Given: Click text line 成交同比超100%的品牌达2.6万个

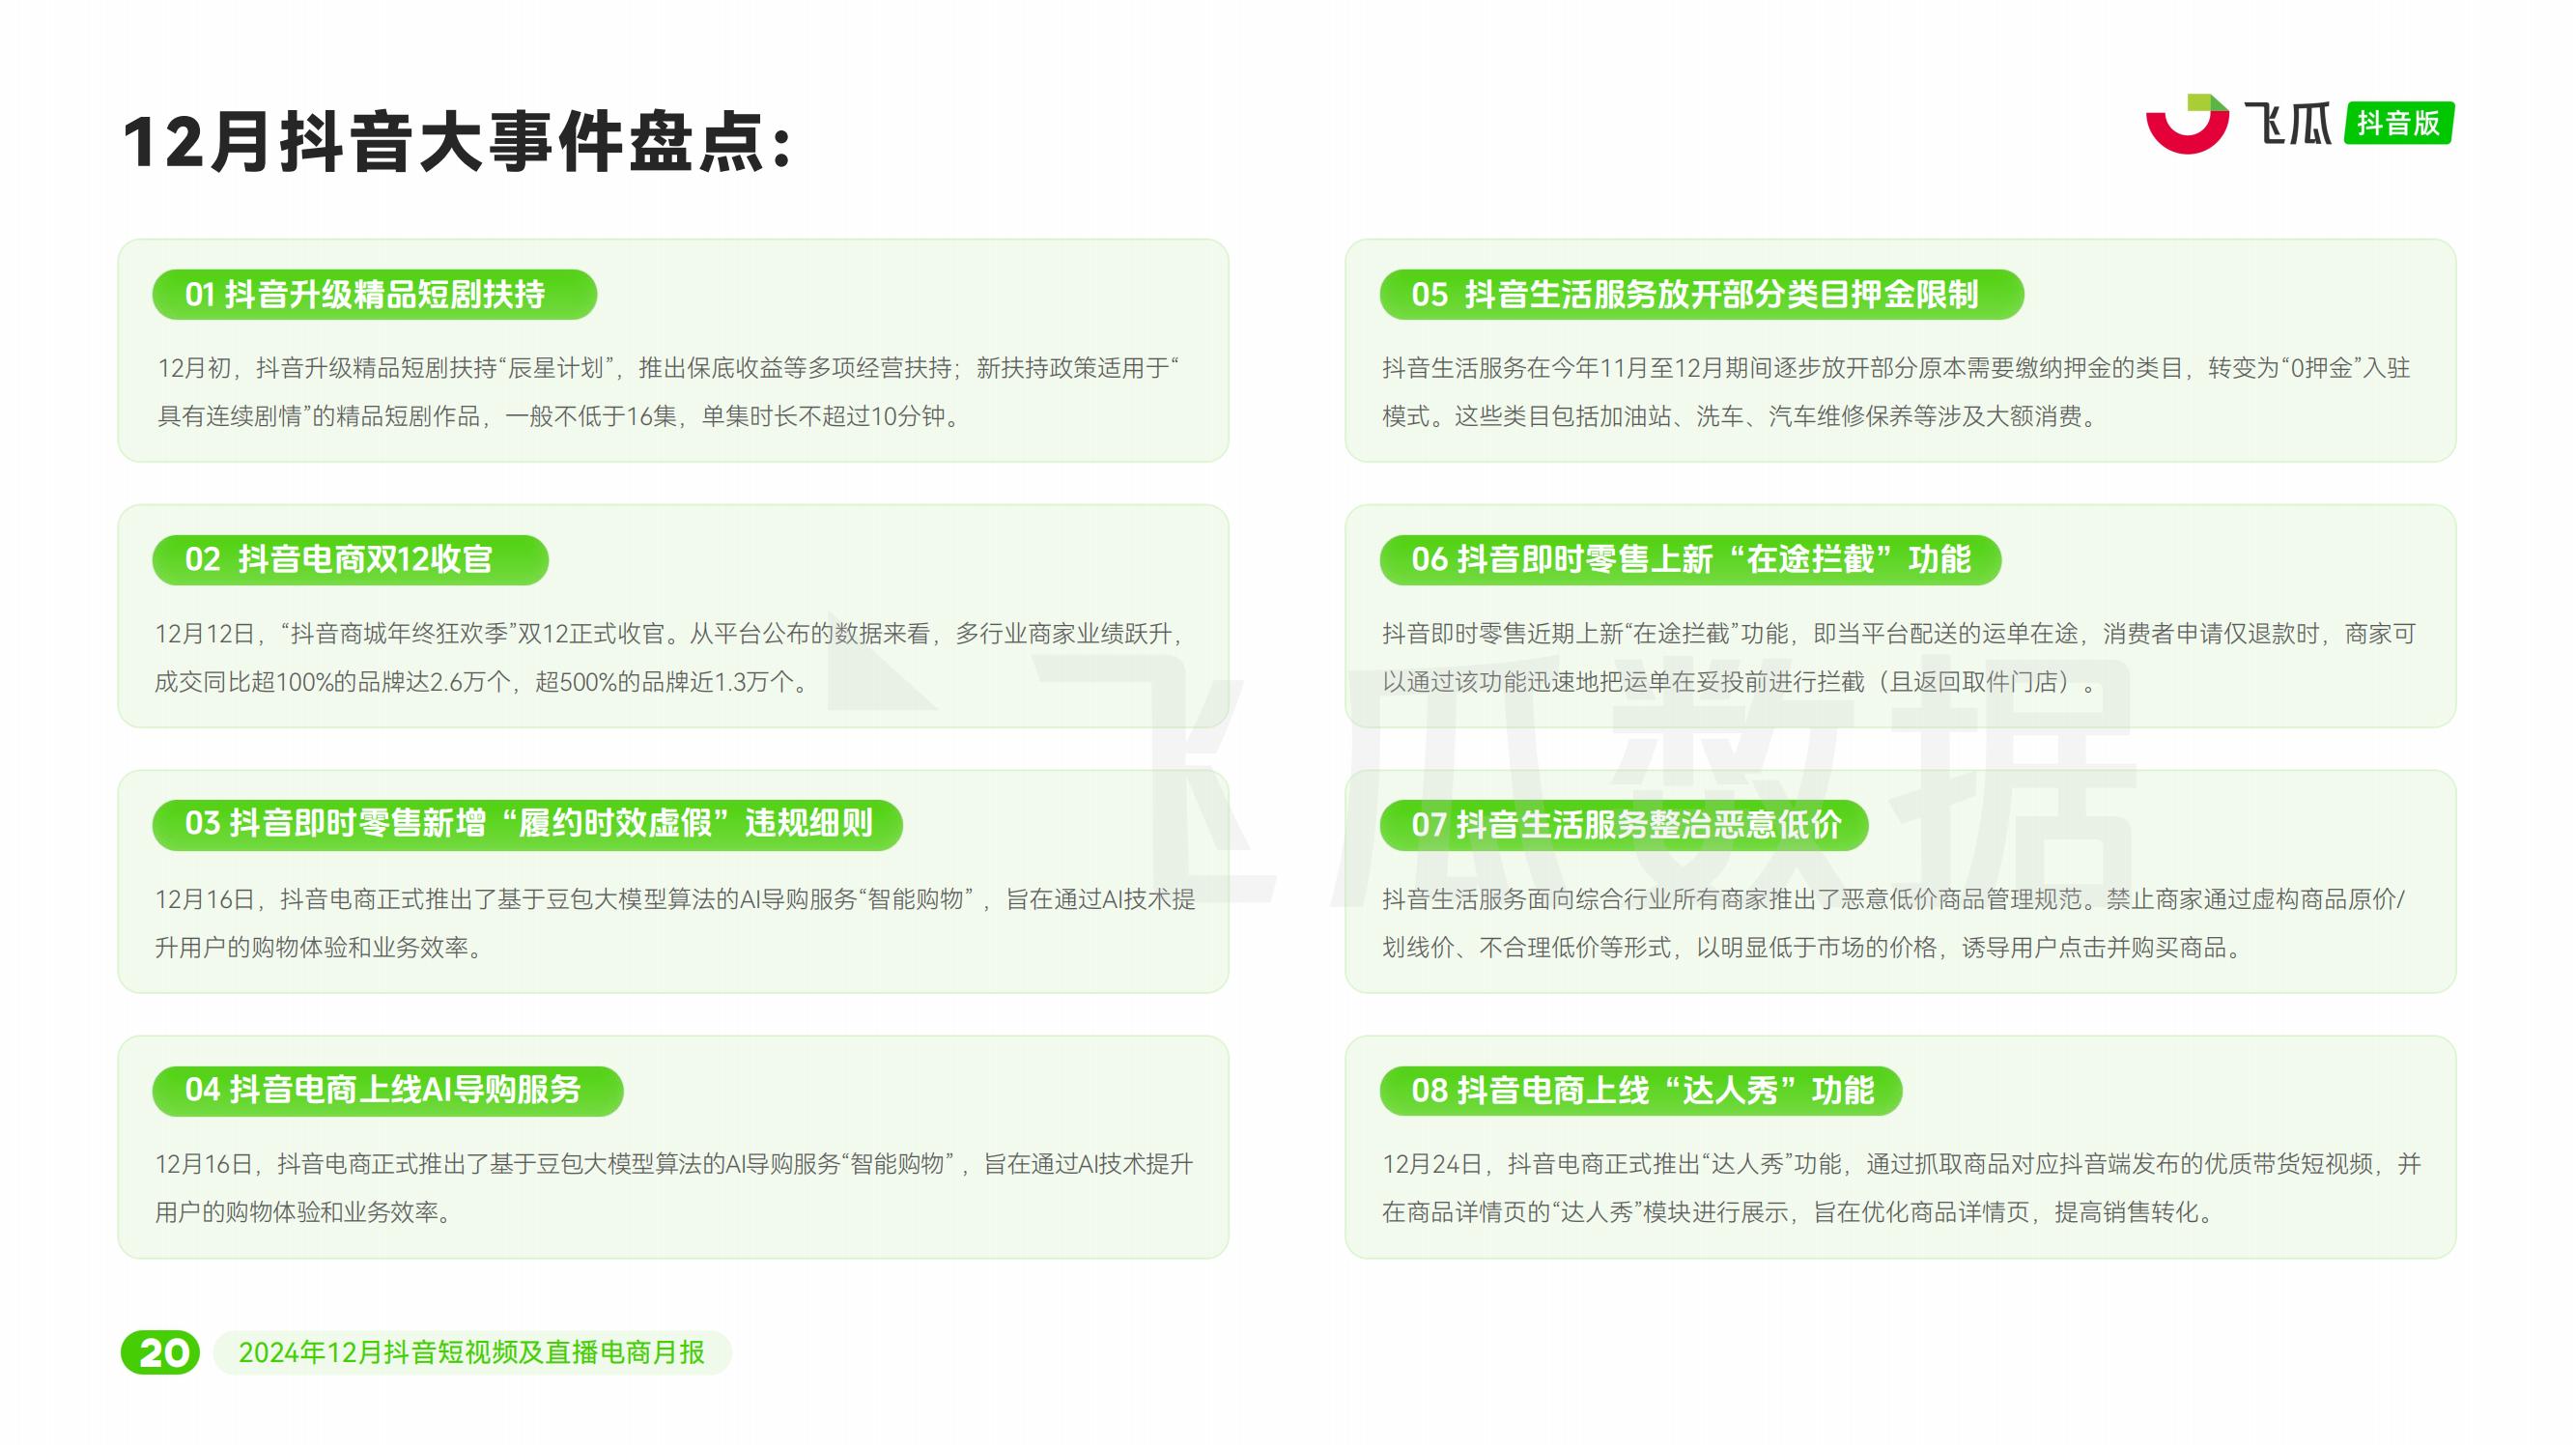Looking at the screenshot, I should click(483, 682).
